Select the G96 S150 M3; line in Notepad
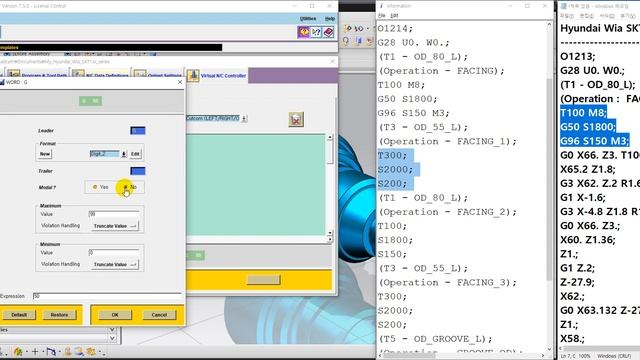640x360 pixels. click(x=594, y=141)
